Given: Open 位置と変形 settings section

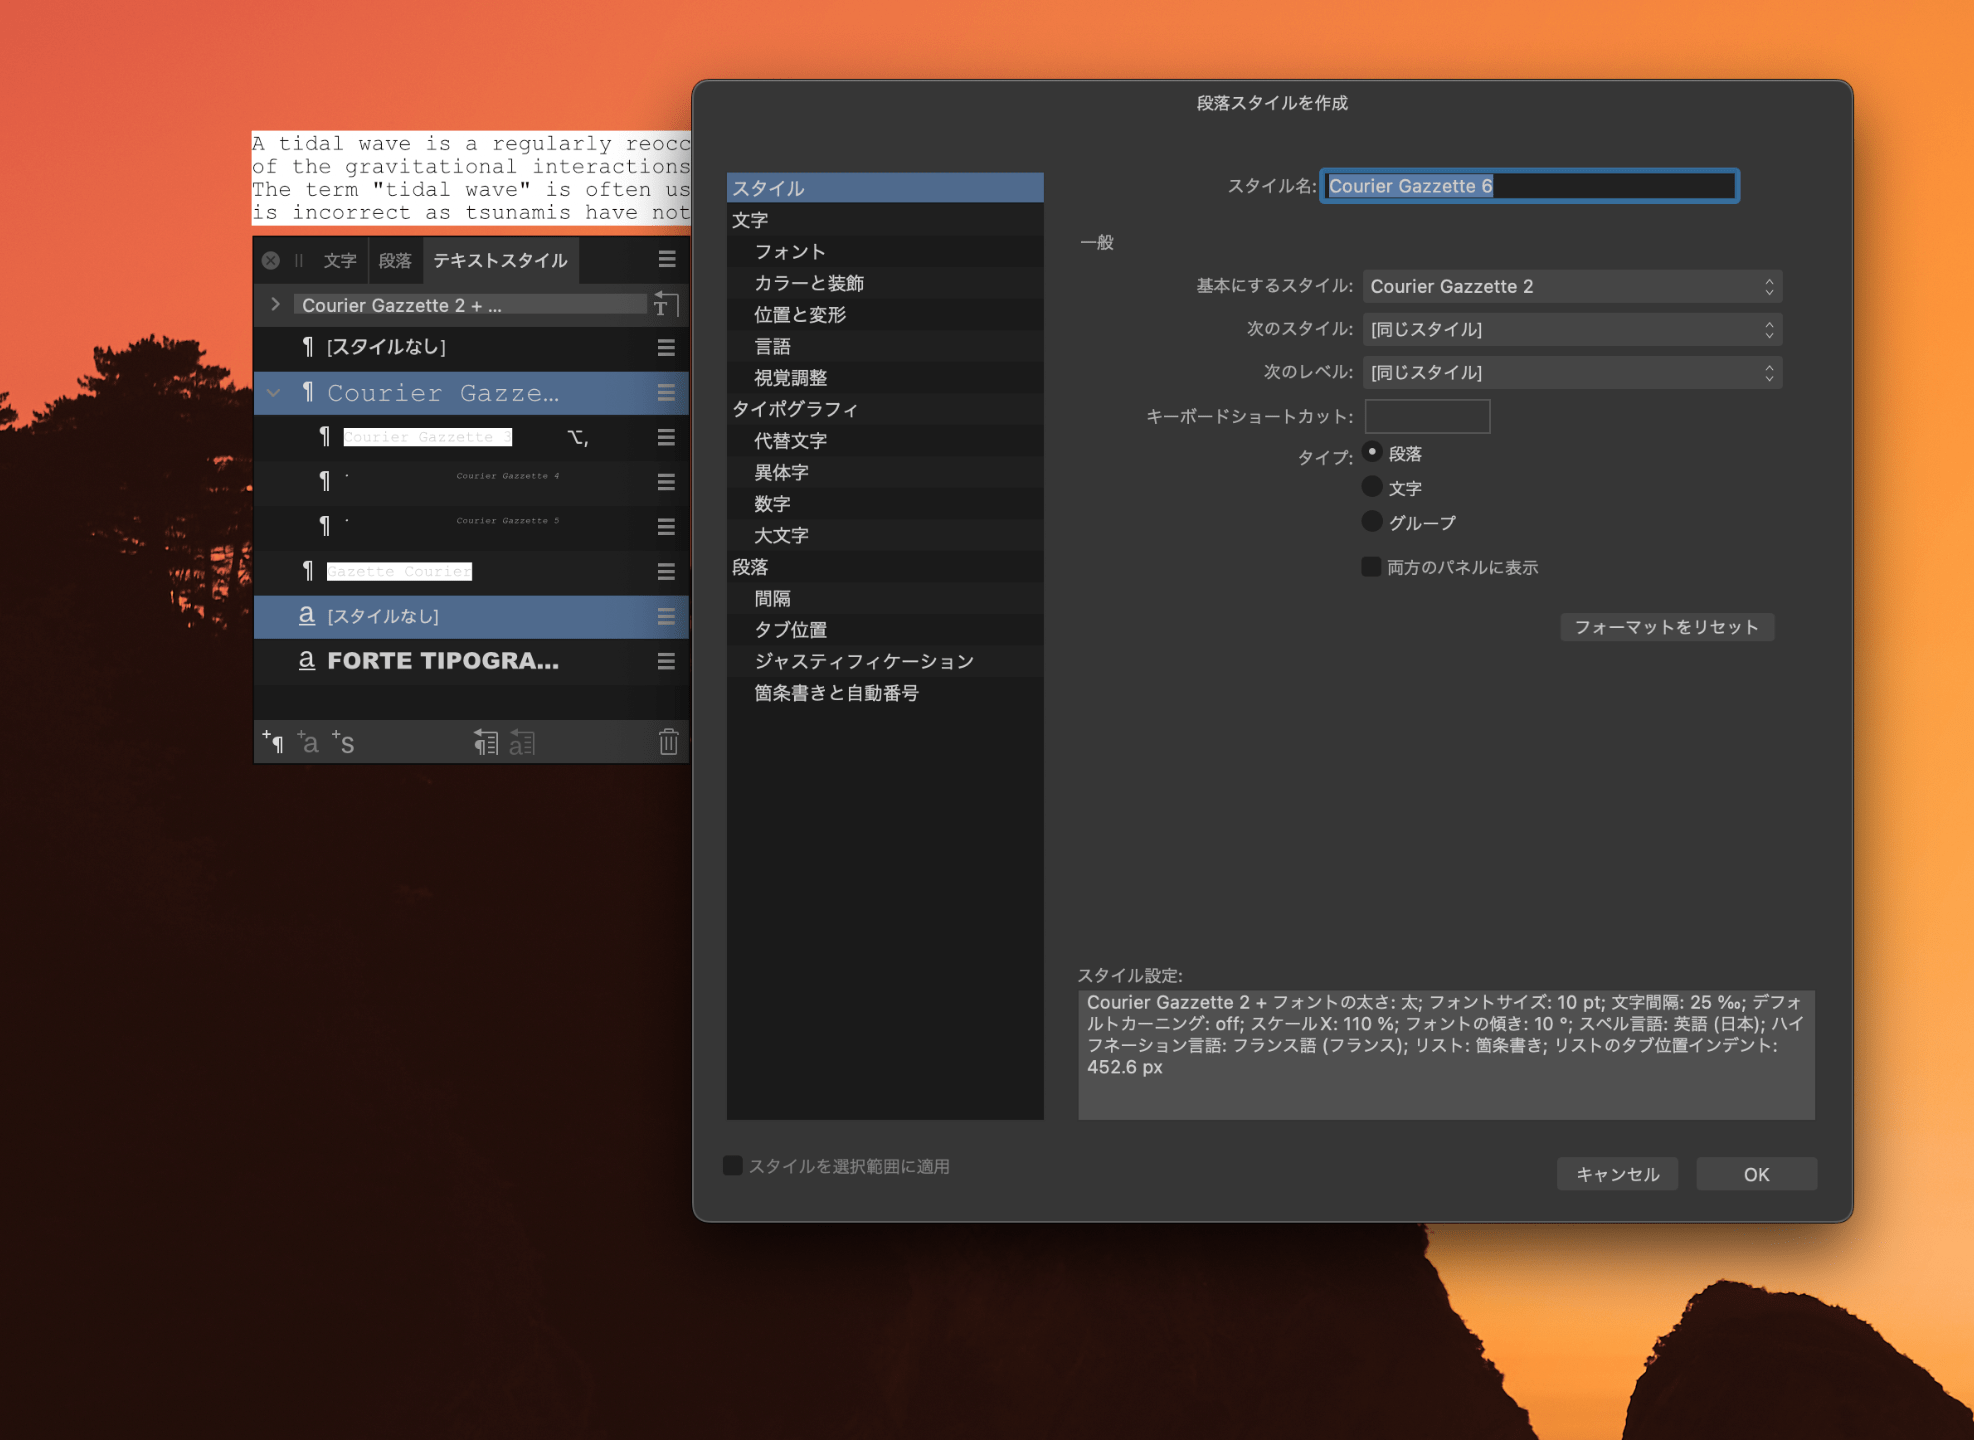Looking at the screenshot, I should tap(885, 315).
